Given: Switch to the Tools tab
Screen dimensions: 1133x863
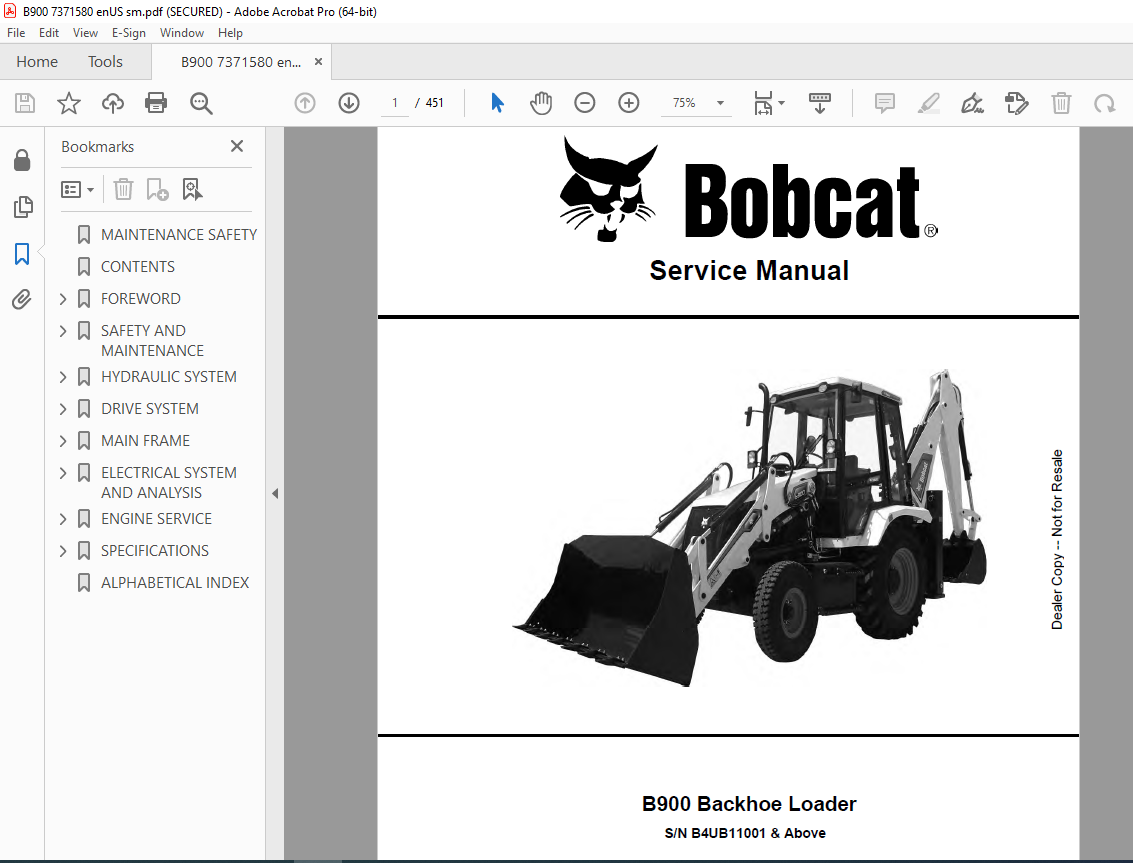Looking at the screenshot, I should (105, 62).
